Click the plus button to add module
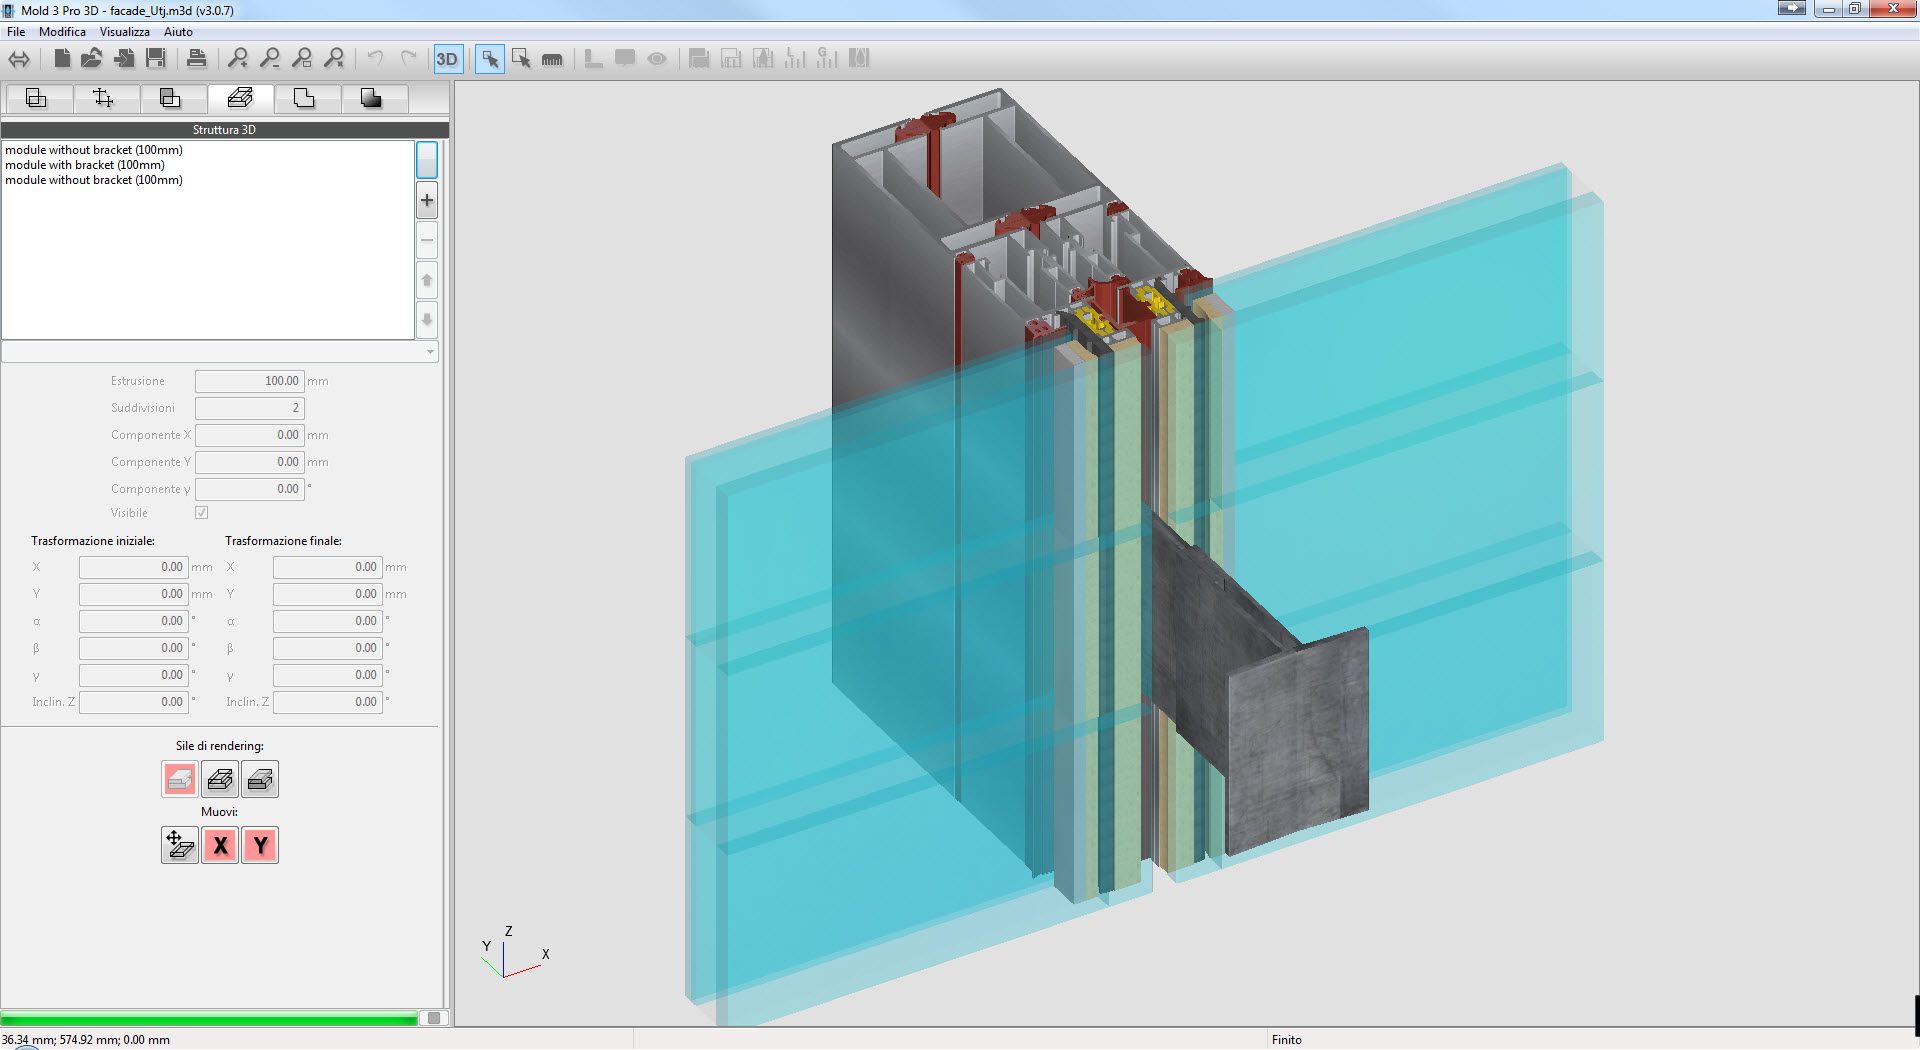 tap(427, 201)
